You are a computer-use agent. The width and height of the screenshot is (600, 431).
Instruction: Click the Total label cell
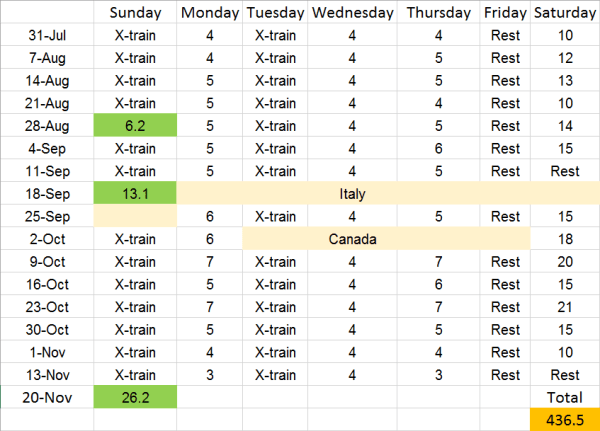[x=566, y=397]
